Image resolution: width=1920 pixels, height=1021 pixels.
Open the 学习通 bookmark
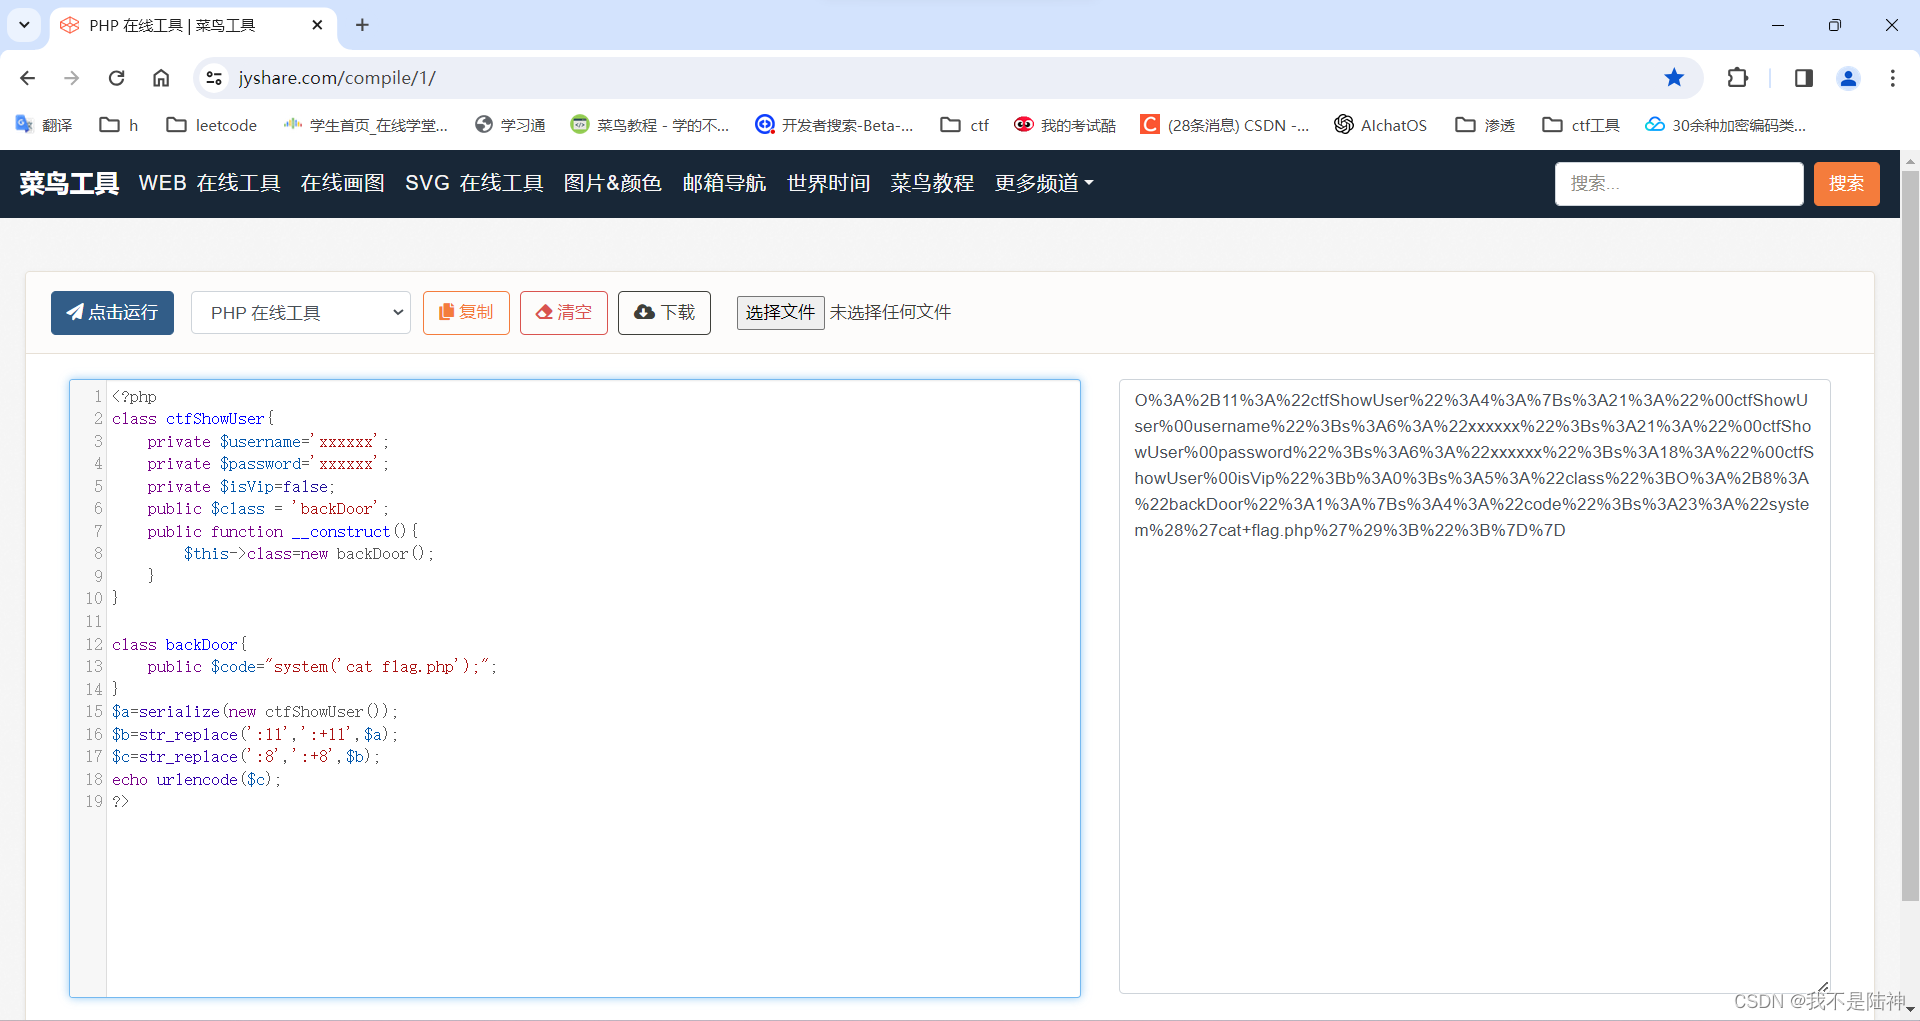(x=510, y=125)
